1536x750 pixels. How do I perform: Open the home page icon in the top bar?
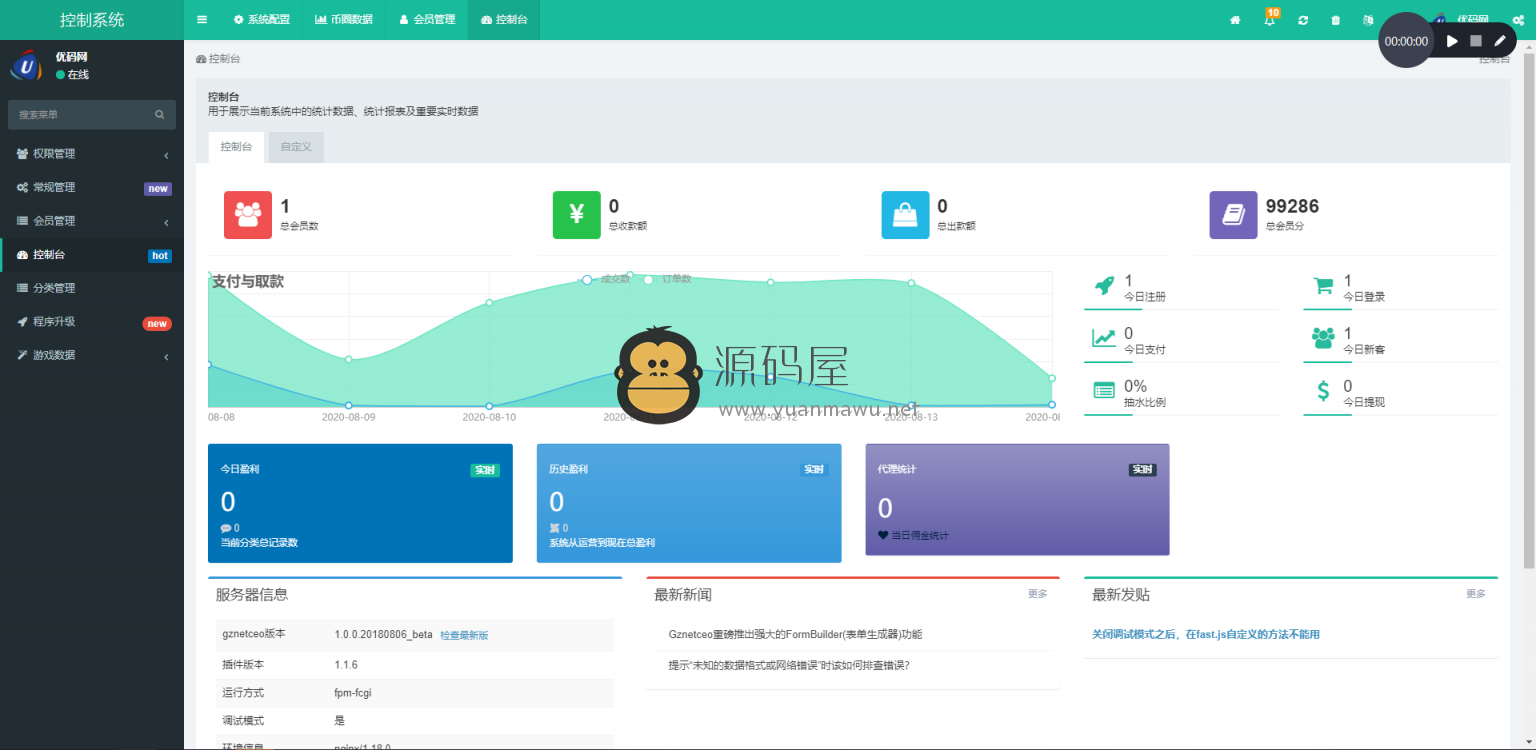point(1235,20)
